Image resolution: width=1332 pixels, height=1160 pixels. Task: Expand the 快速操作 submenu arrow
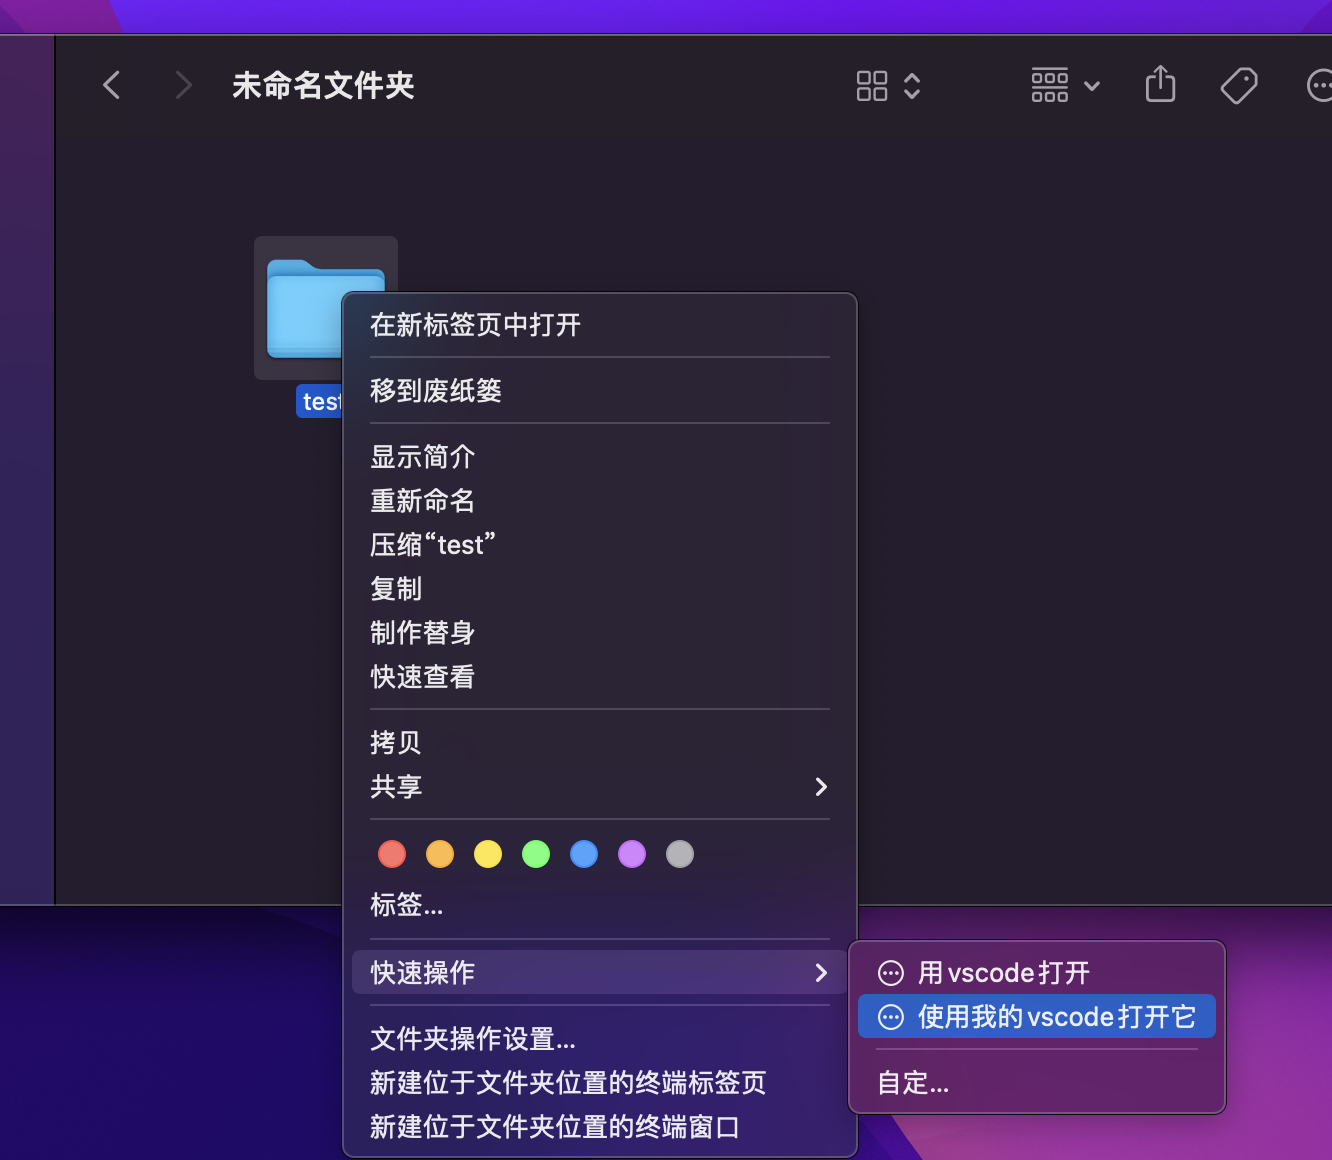click(x=821, y=973)
